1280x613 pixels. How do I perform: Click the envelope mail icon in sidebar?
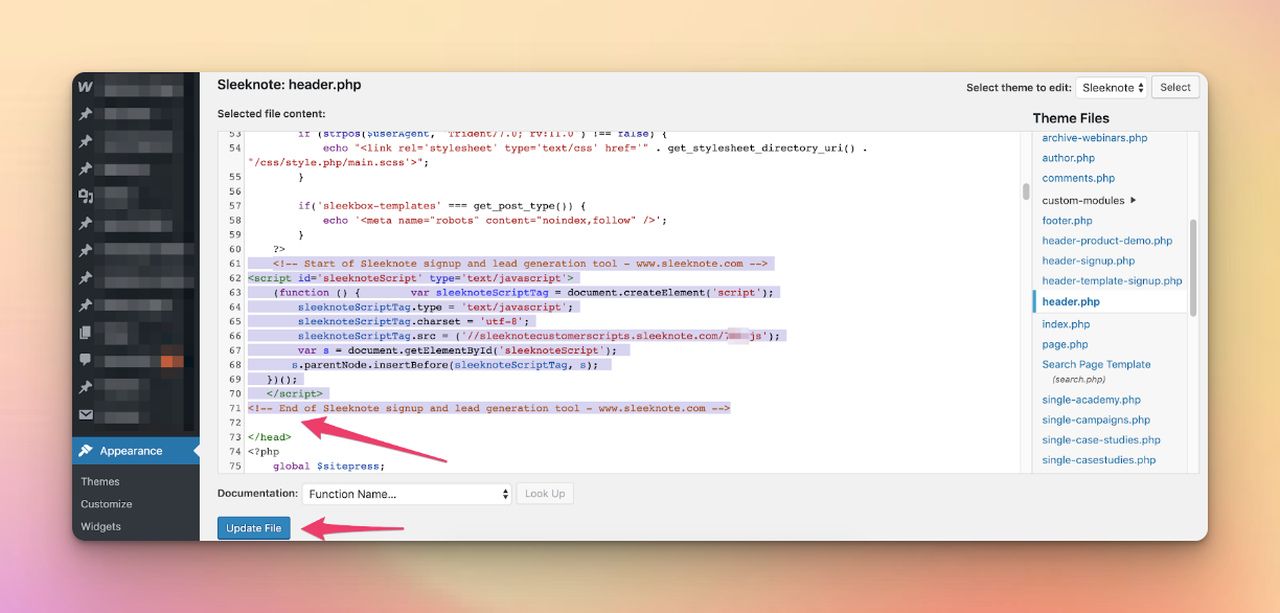(86, 414)
